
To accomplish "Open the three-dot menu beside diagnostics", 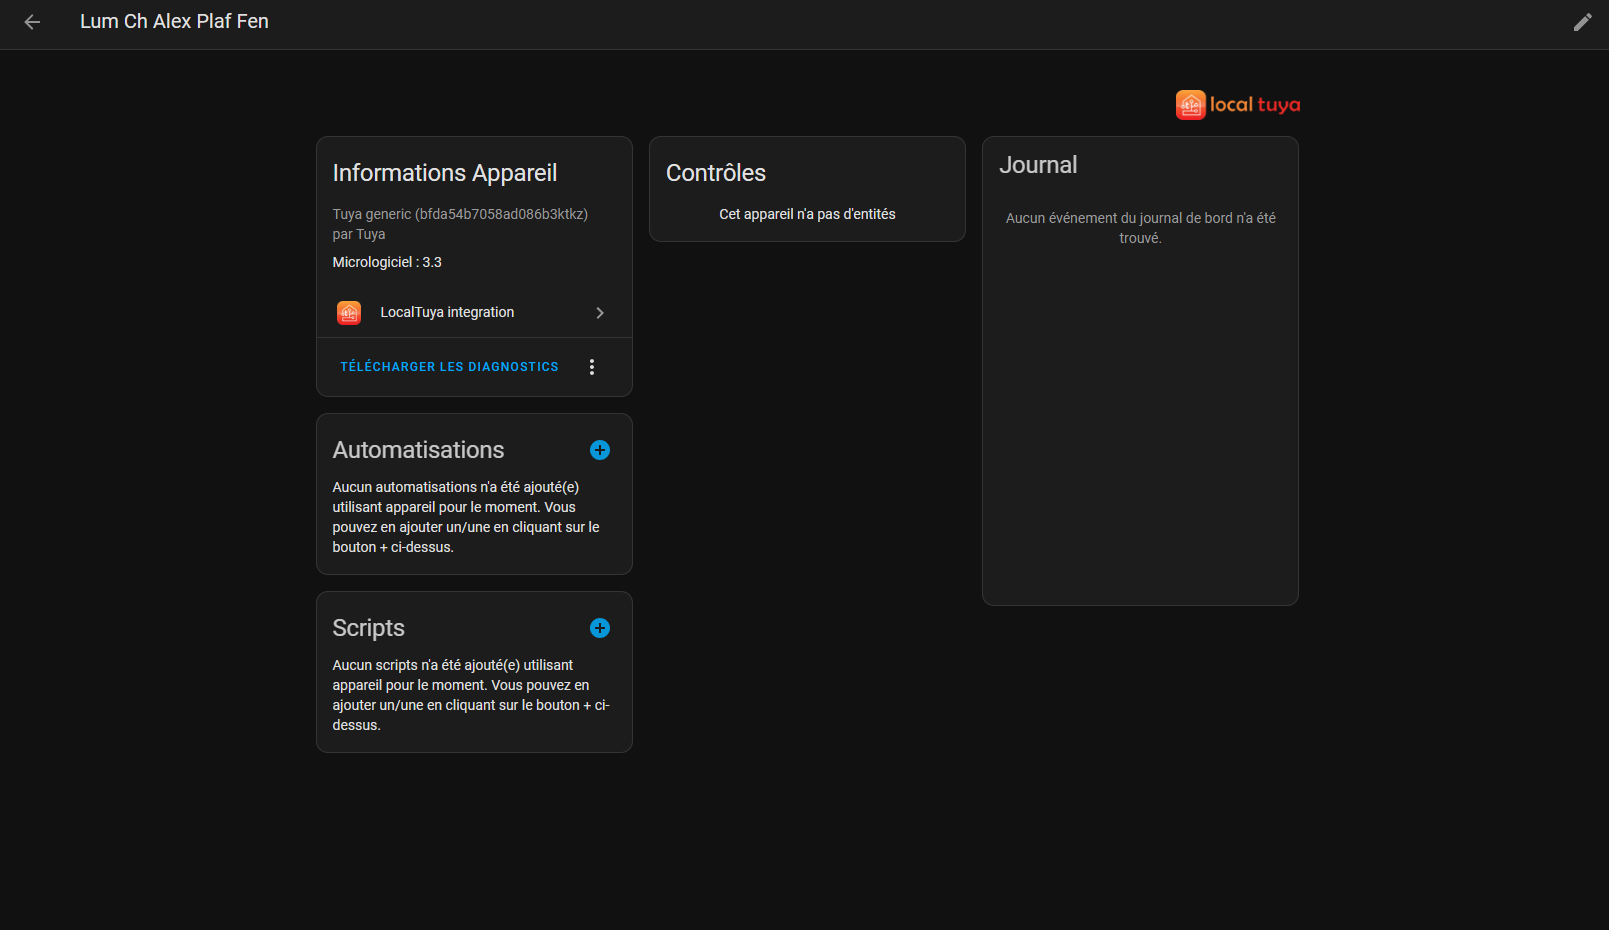I will (x=592, y=367).
